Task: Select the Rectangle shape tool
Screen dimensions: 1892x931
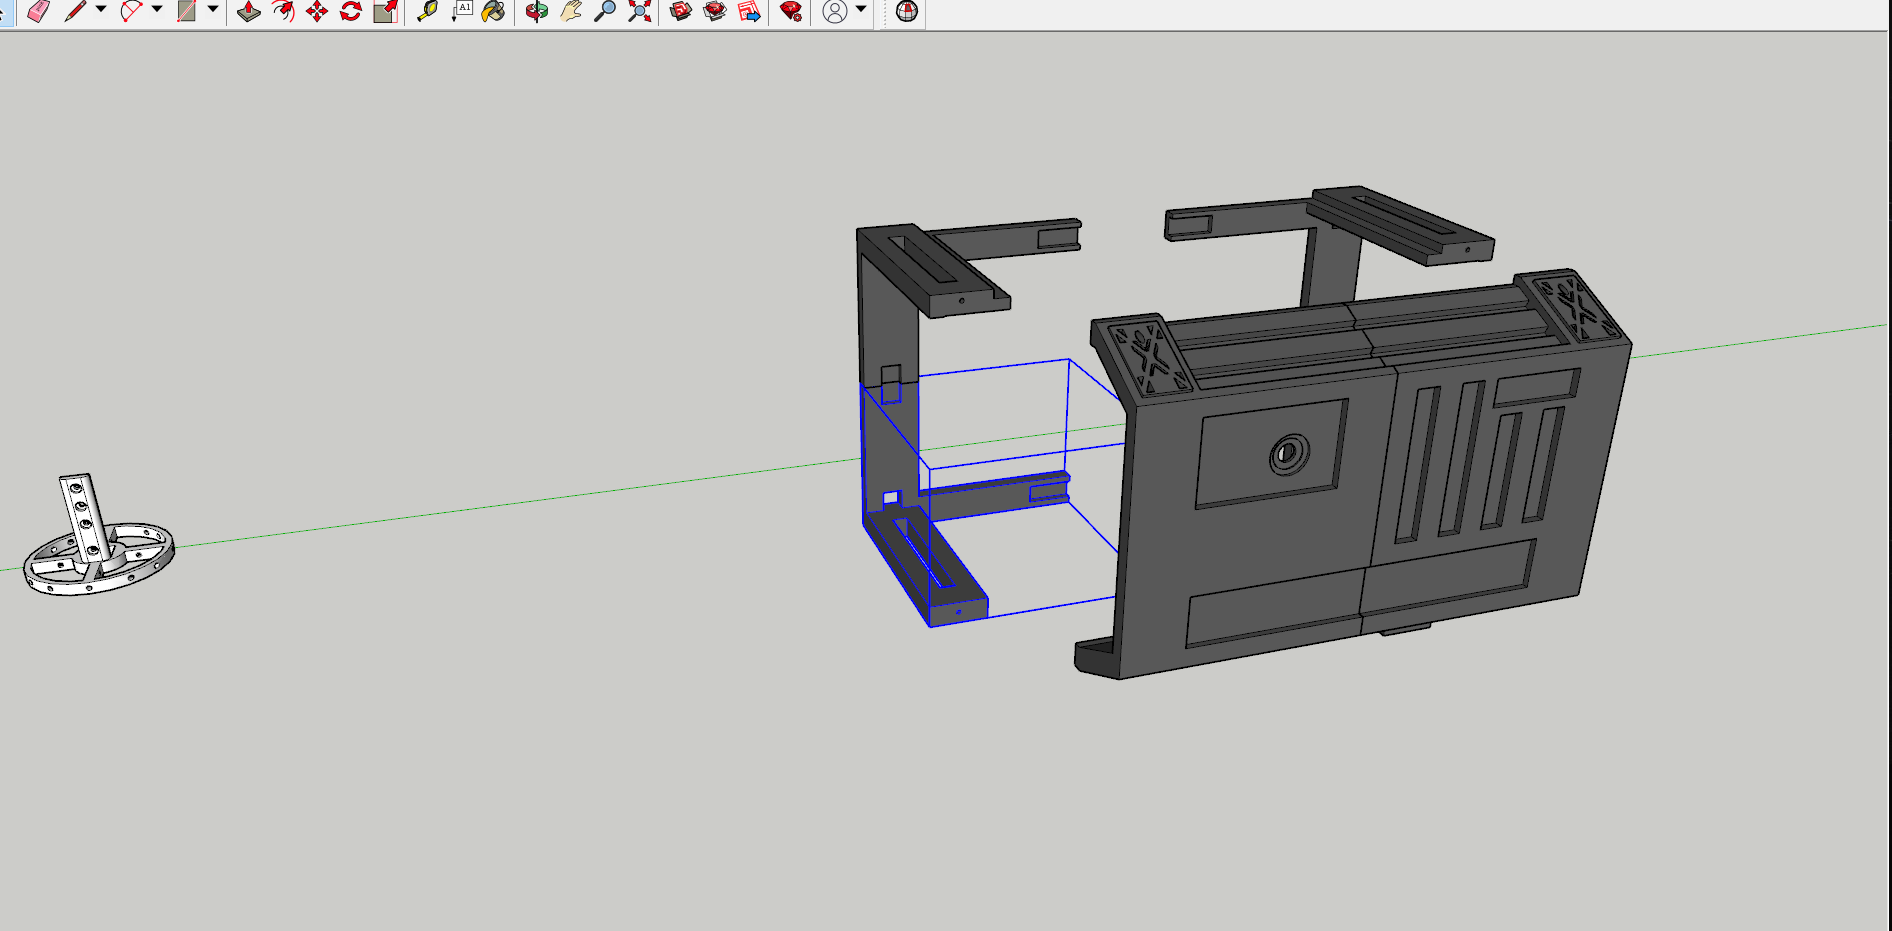Action: (x=186, y=11)
